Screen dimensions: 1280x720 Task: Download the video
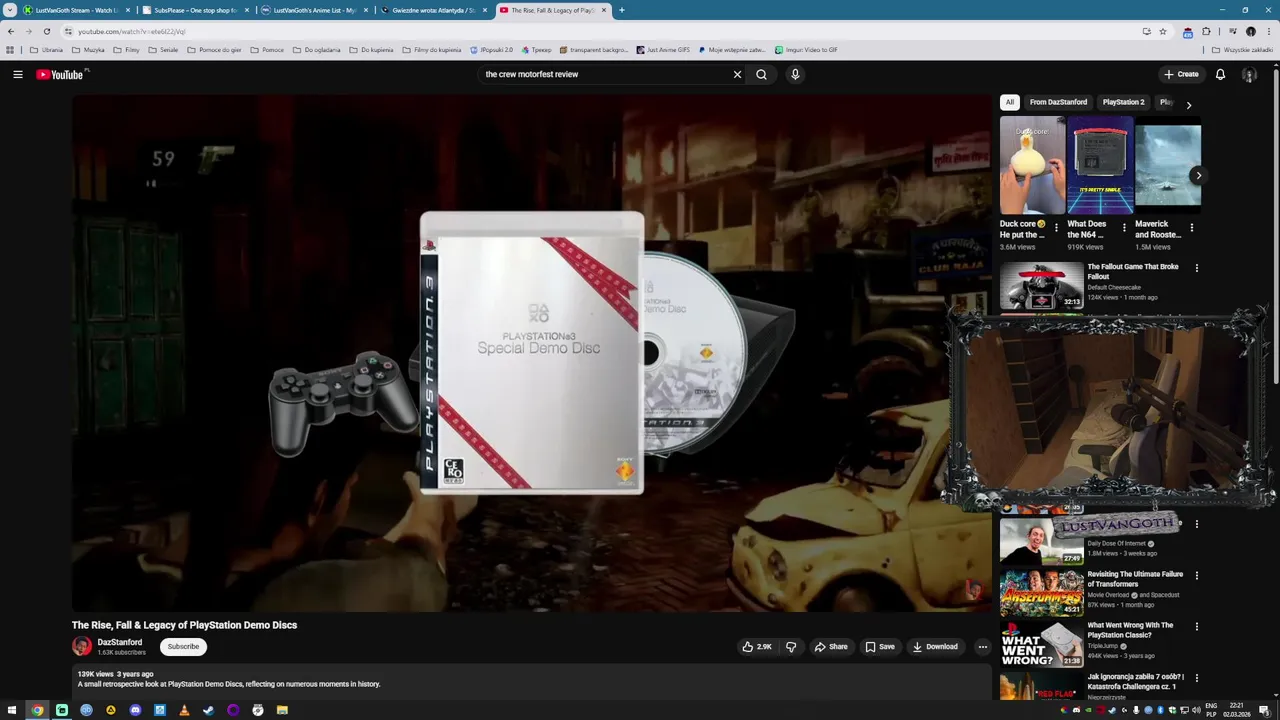click(x=936, y=647)
